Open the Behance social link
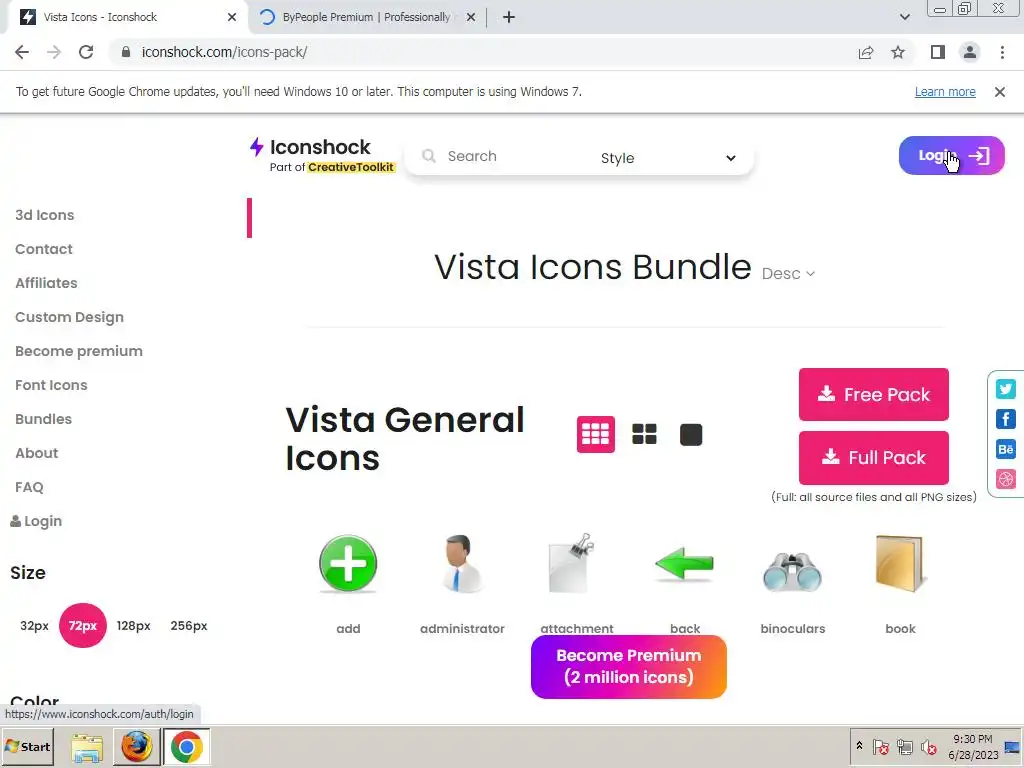This screenshot has width=1024, height=768. pos(1006,449)
